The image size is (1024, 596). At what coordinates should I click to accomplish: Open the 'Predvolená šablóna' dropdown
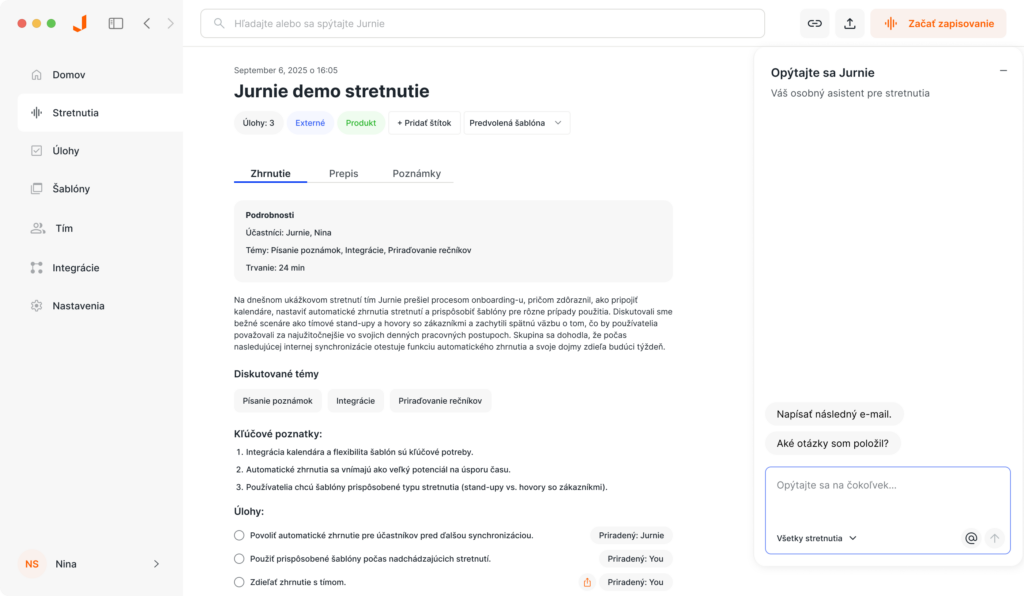pos(517,123)
